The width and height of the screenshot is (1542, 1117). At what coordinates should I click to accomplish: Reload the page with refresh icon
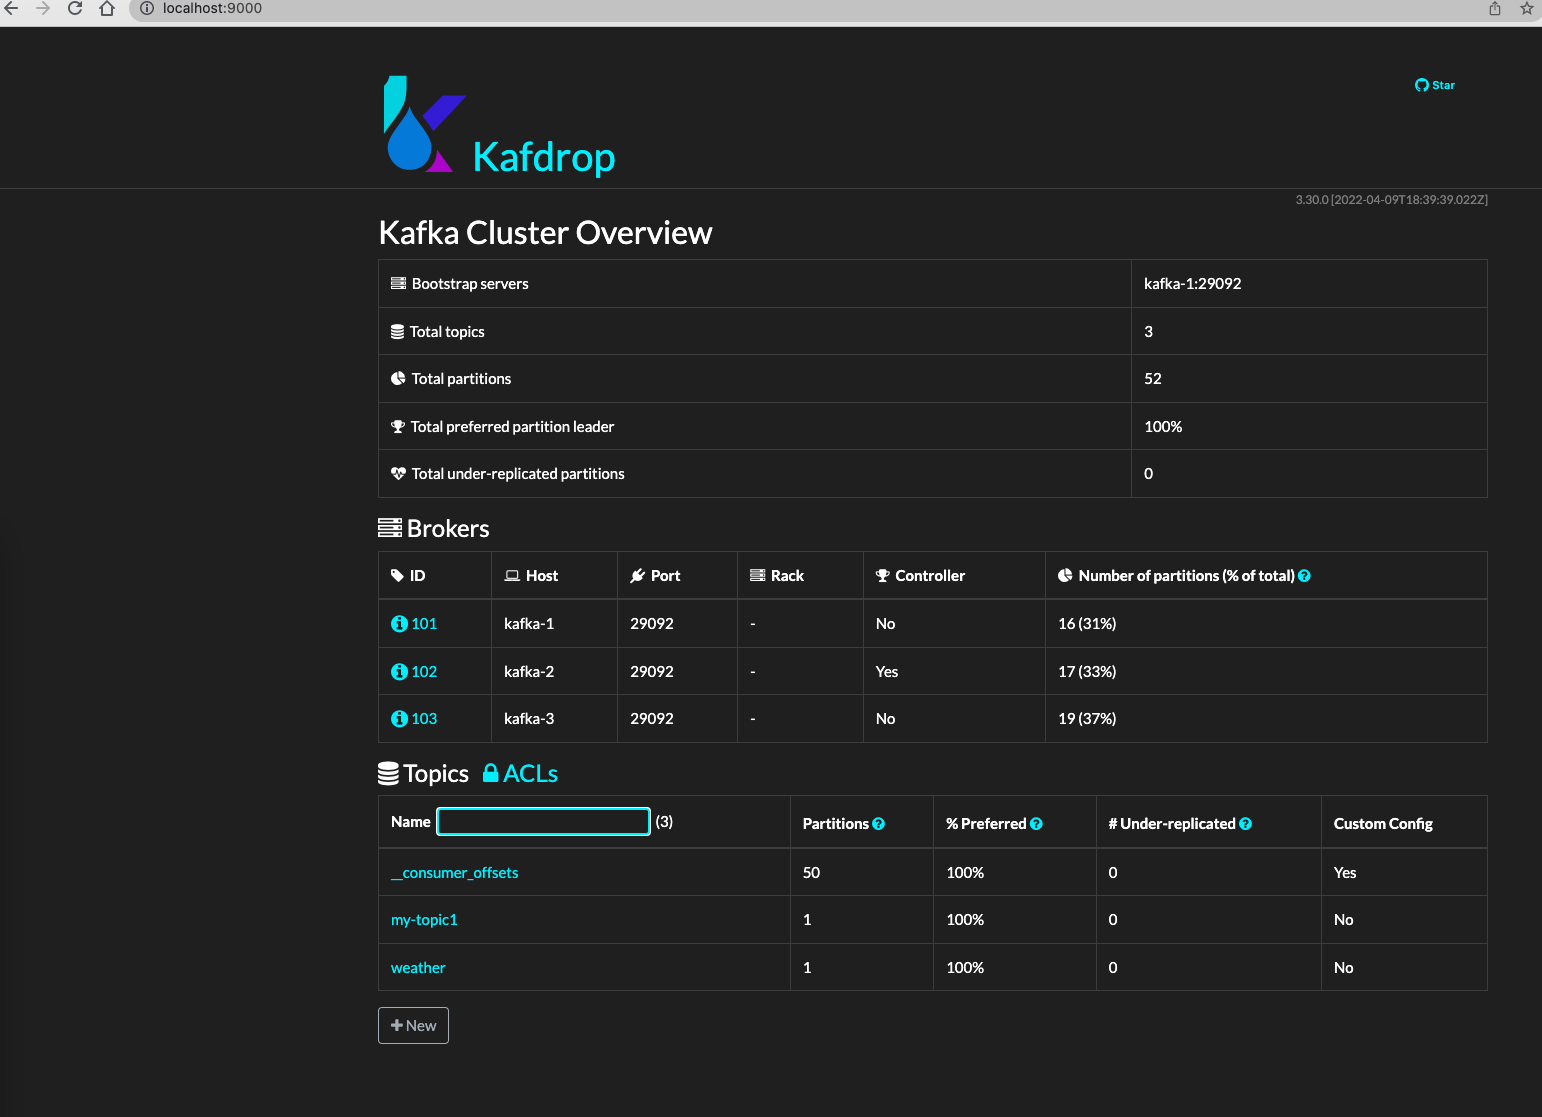tap(75, 8)
